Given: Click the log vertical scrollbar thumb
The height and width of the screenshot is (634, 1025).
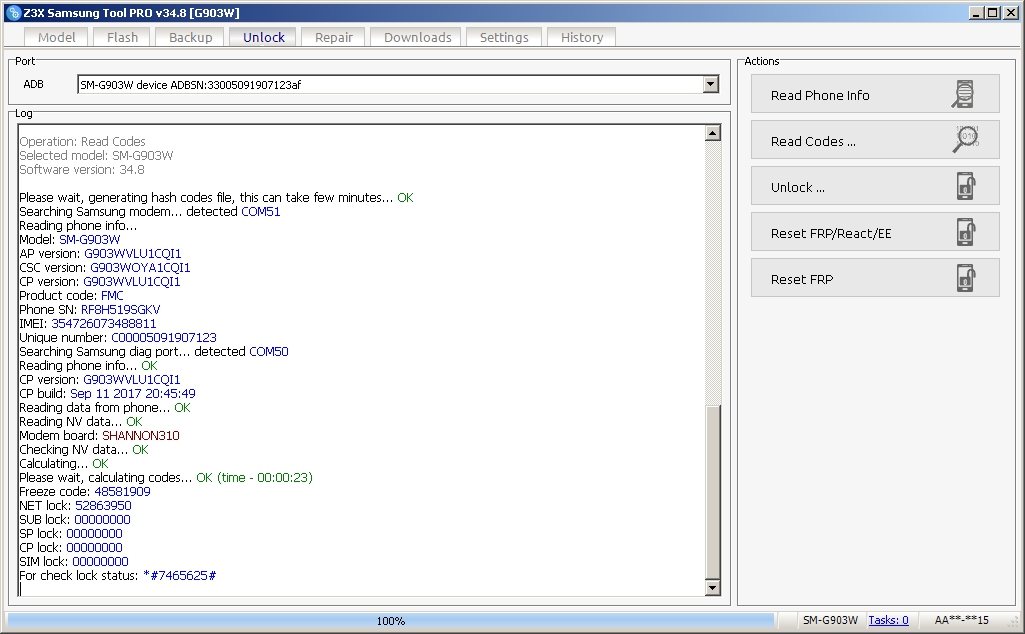Looking at the screenshot, I should tap(713, 492).
